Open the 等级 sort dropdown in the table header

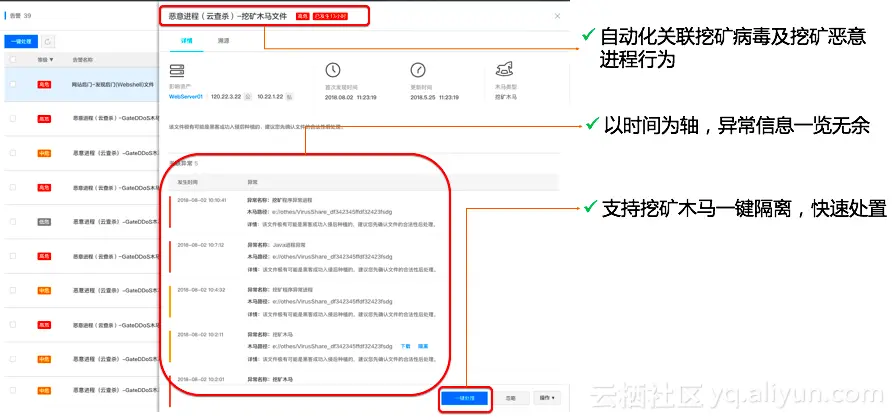[45, 59]
